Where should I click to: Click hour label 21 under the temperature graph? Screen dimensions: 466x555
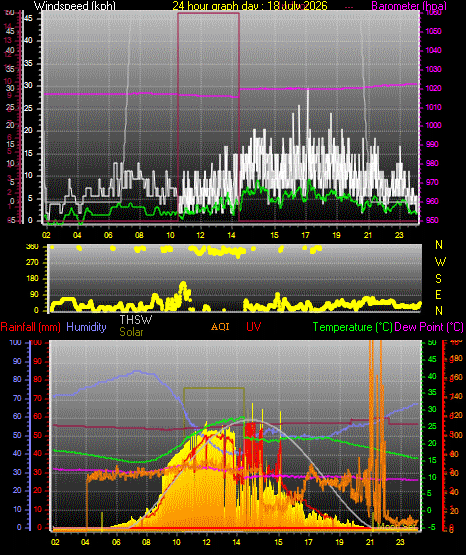pos(370,542)
